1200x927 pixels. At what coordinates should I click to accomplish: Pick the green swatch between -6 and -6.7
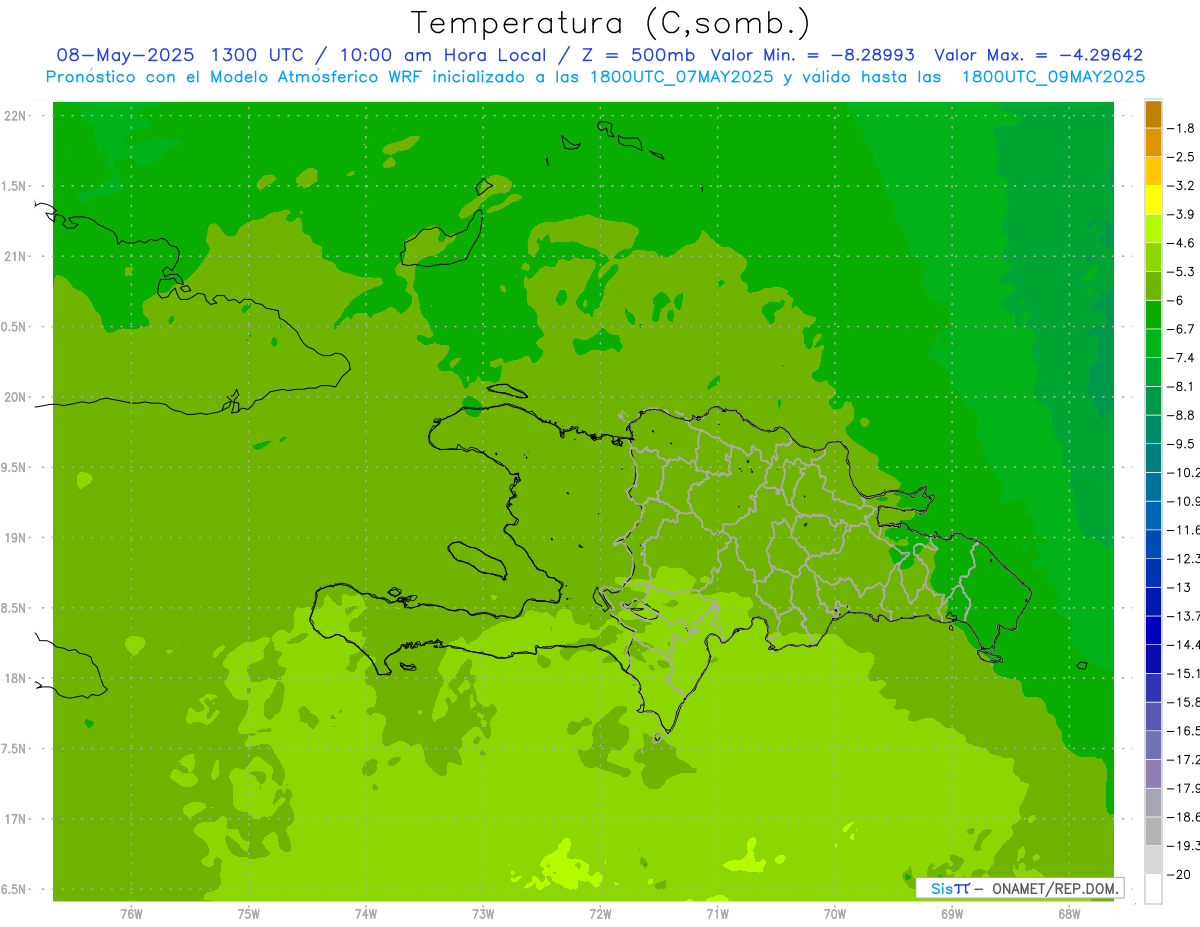1153,315
